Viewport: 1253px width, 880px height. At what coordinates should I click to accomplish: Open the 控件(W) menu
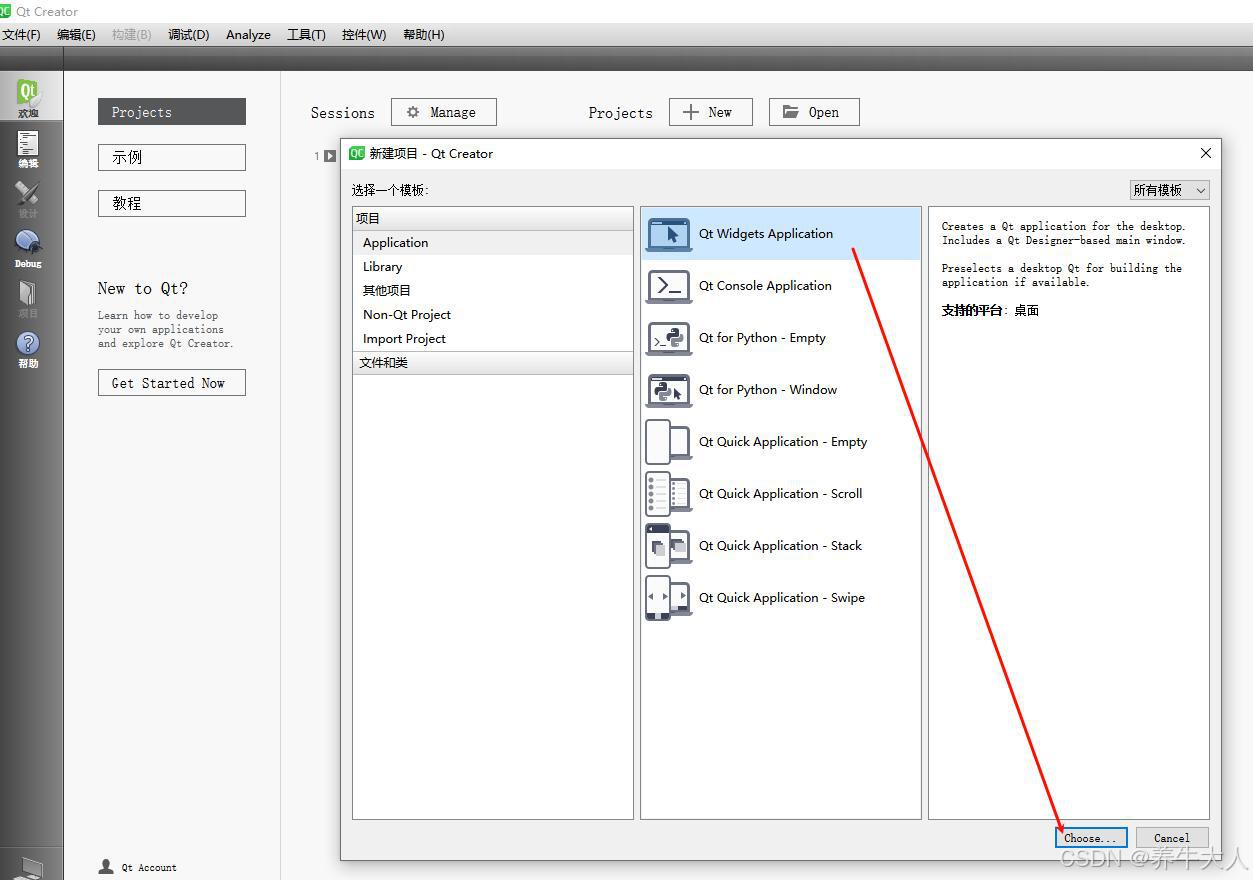coord(364,34)
